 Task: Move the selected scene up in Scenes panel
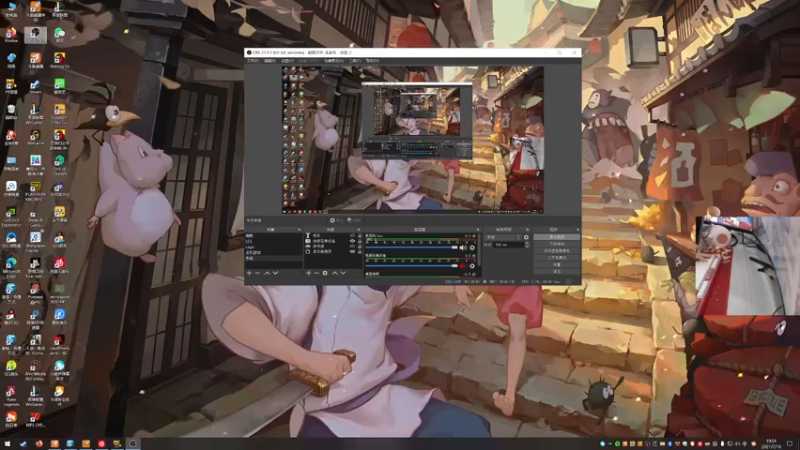pyautogui.click(x=267, y=273)
